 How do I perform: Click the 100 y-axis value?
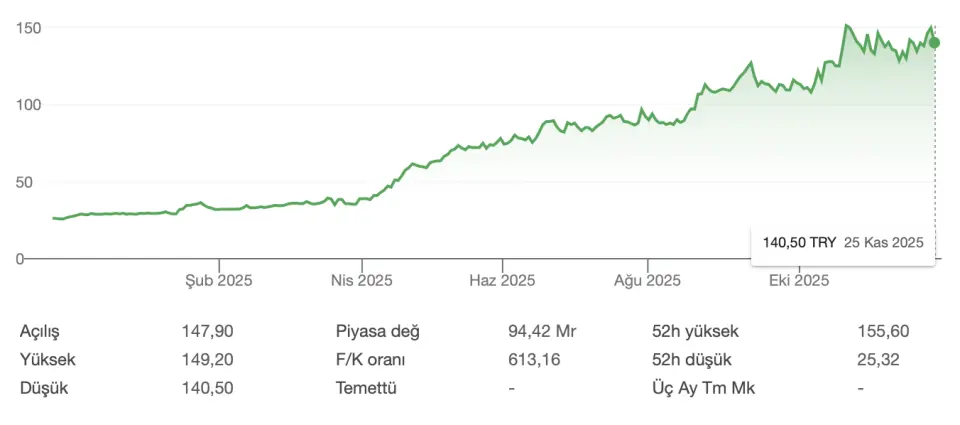[27, 105]
